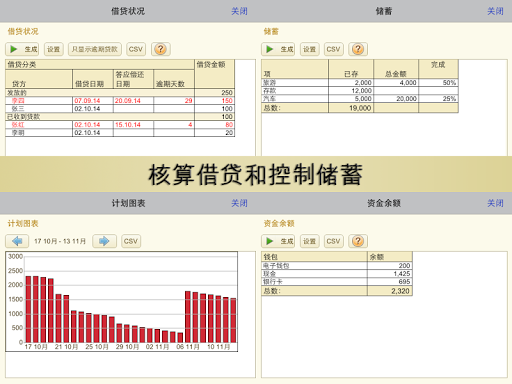Click the green generate button in 借贷状况 panel

(x=22, y=49)
